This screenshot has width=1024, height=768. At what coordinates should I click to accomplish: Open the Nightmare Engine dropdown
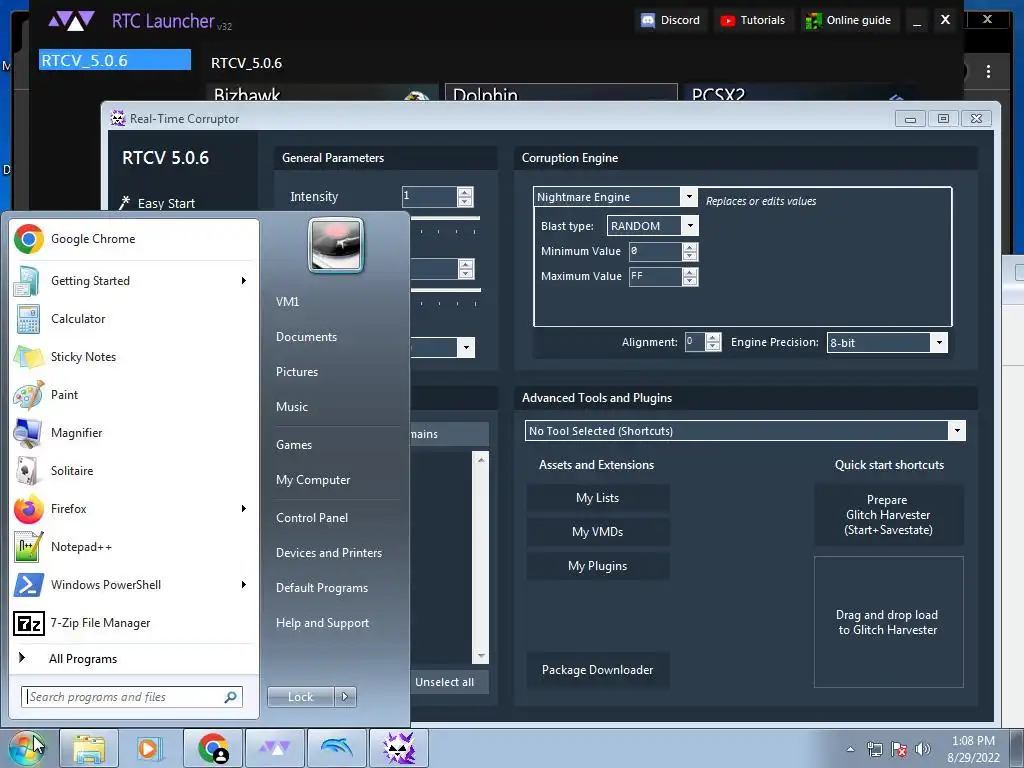pos(688,197)
